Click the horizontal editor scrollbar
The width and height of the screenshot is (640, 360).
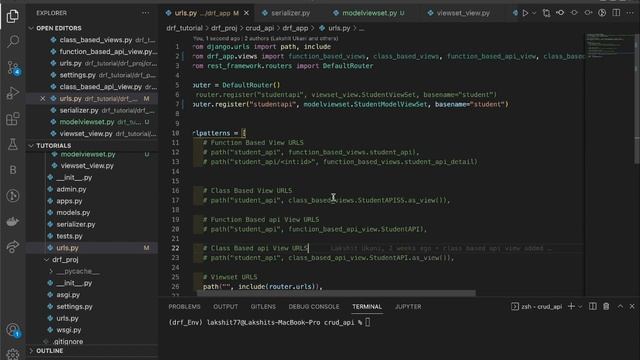pyautogui.click(x=336, y=293)
